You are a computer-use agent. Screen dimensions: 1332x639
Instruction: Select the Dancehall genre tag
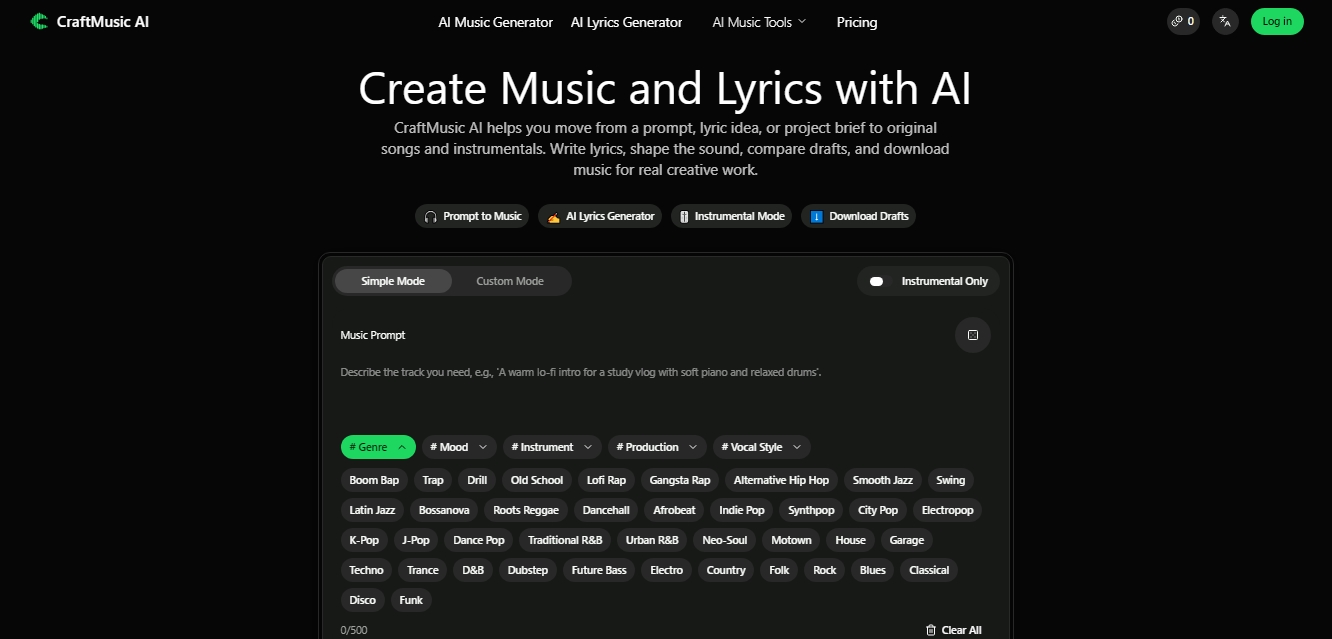pos(606,510)
